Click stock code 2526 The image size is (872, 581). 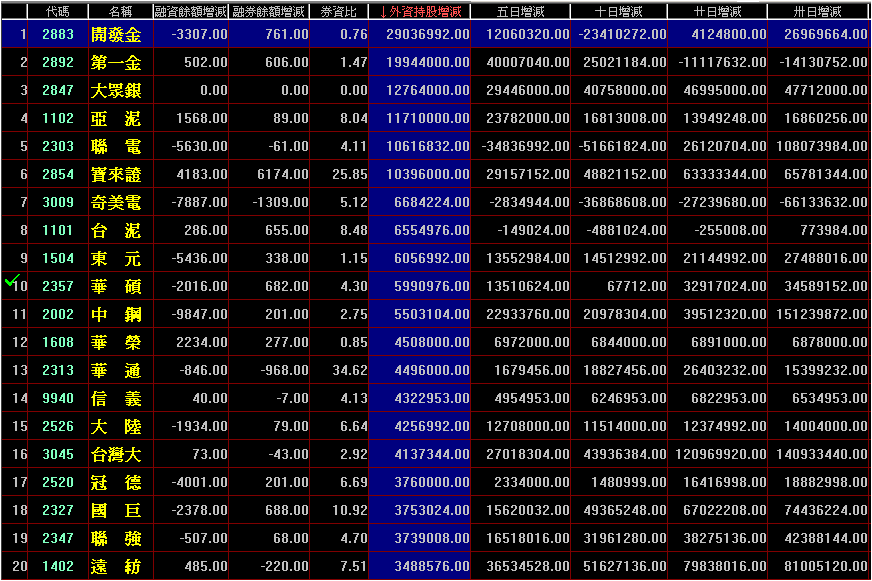[58, 426]
